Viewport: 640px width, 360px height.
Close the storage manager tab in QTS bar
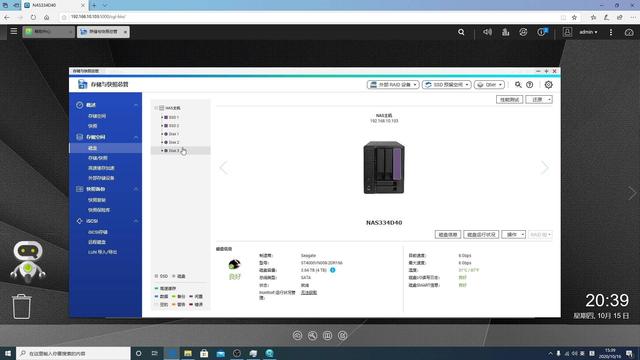125,32
